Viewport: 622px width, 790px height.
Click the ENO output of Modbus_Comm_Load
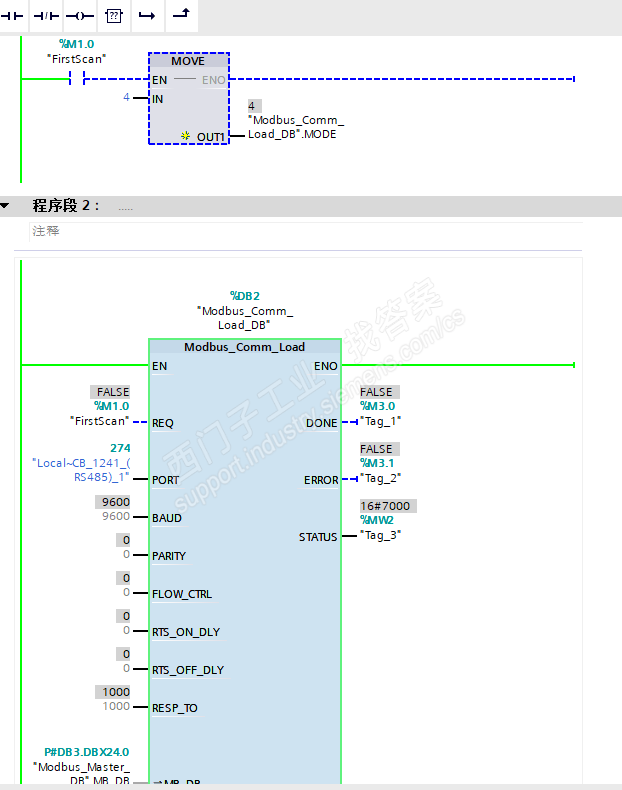tap(325, 366)
